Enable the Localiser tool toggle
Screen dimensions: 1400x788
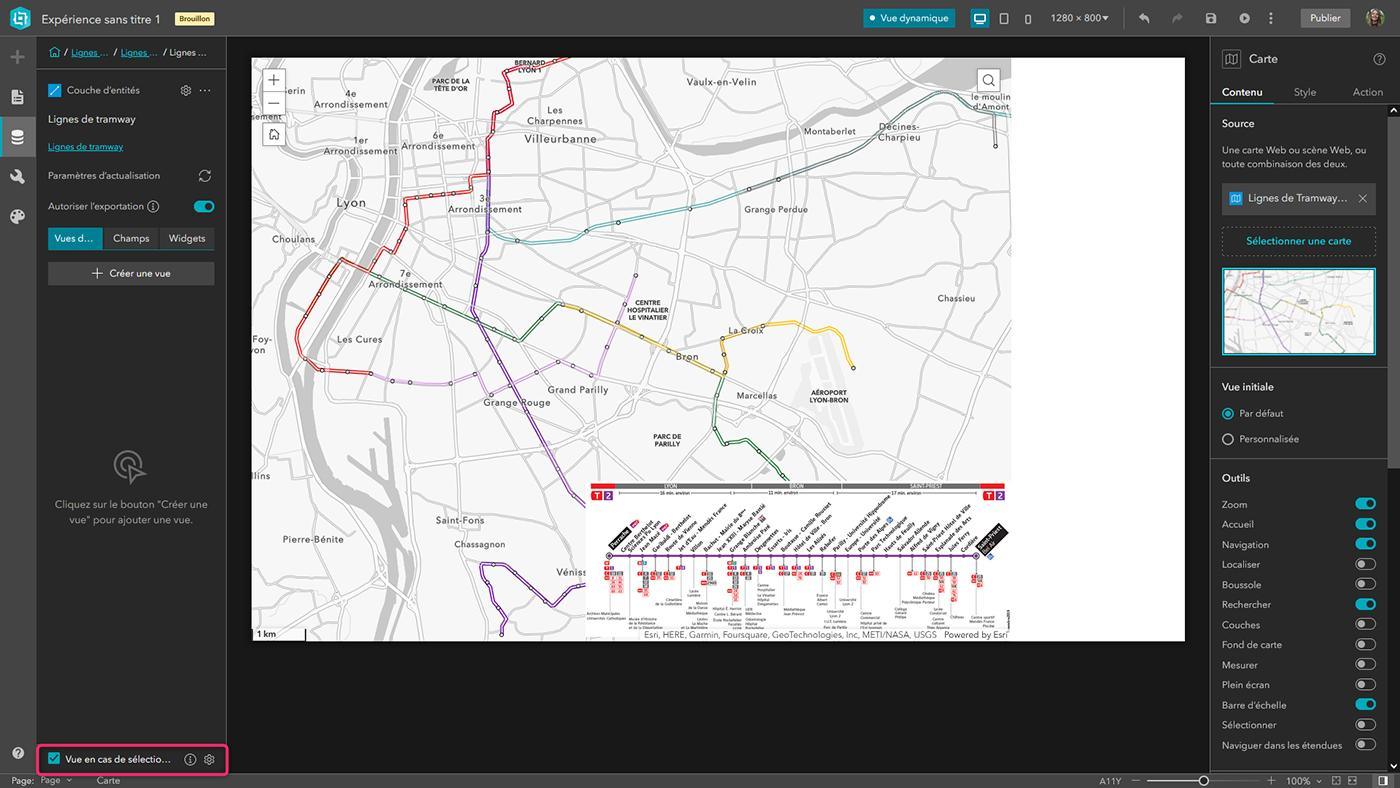tap(1365, 564)
